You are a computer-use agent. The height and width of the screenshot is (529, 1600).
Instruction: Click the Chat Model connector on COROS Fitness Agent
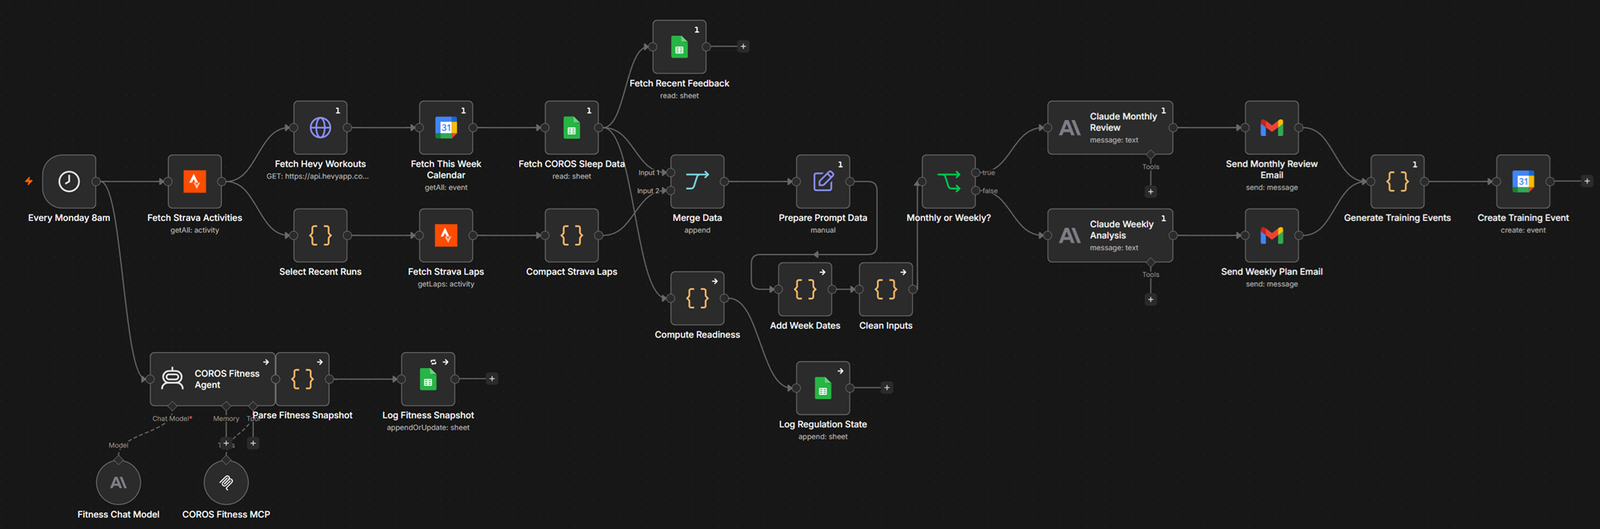point(173,407)
